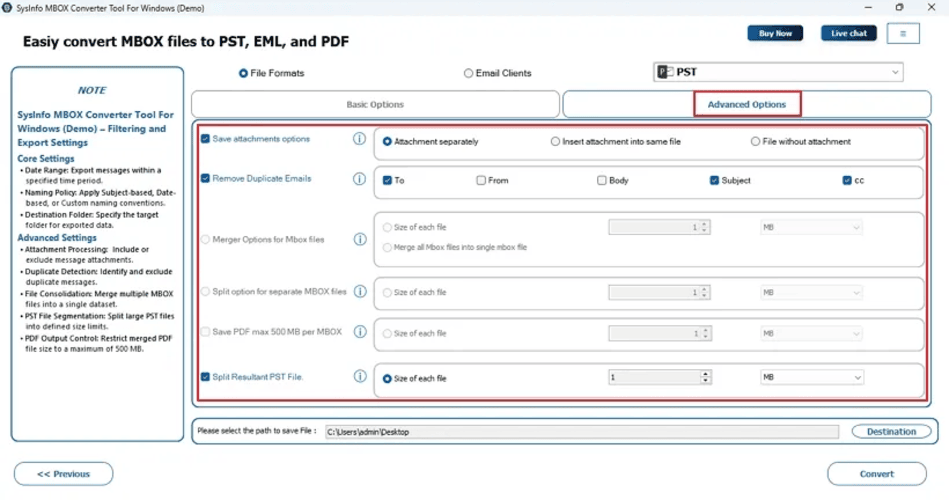Screen dimensions: 949x500
Task: Open info icon for Merger Options for Mbox files
Action: (360, 239)
